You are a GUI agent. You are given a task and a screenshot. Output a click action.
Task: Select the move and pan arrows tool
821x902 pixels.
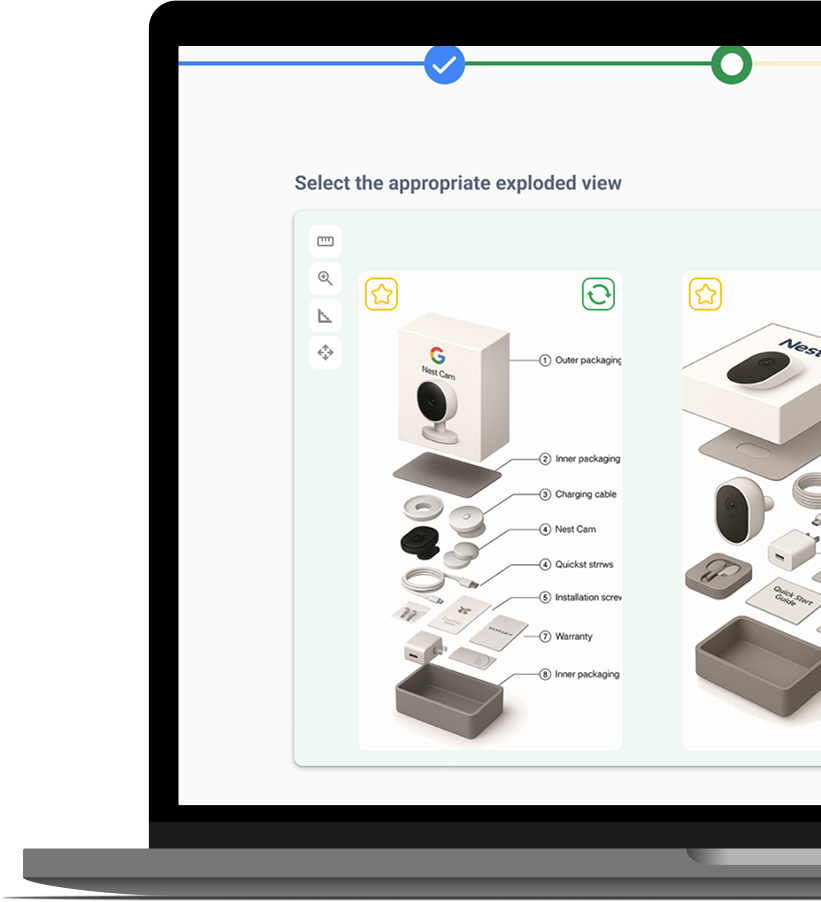tap(326, 352)
